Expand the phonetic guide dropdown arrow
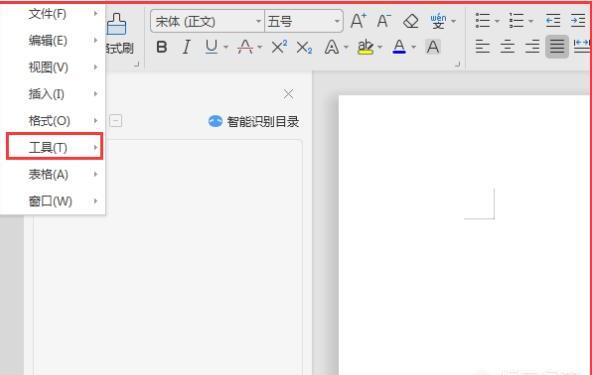The height and width of the screenshot is (375, 592). [454, 21]
